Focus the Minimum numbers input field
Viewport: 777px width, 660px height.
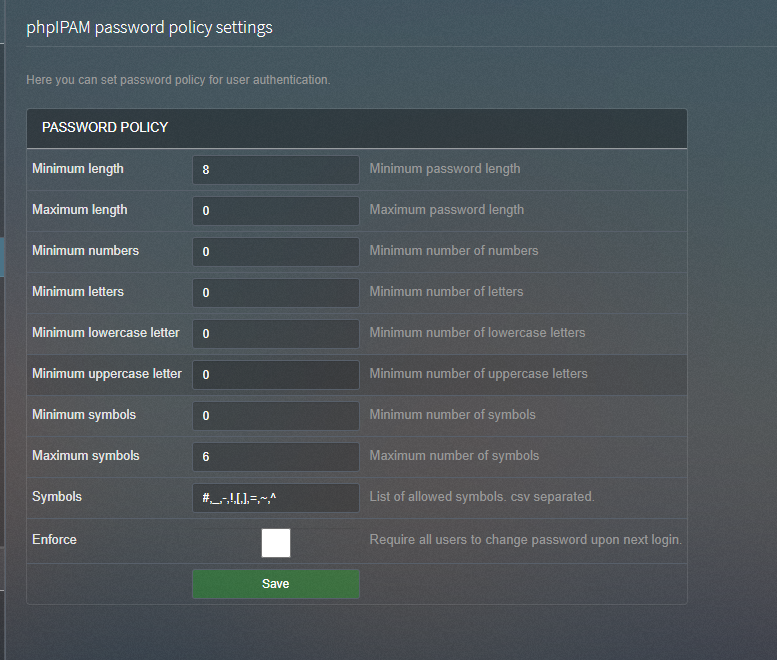click(x=276, y=252)
